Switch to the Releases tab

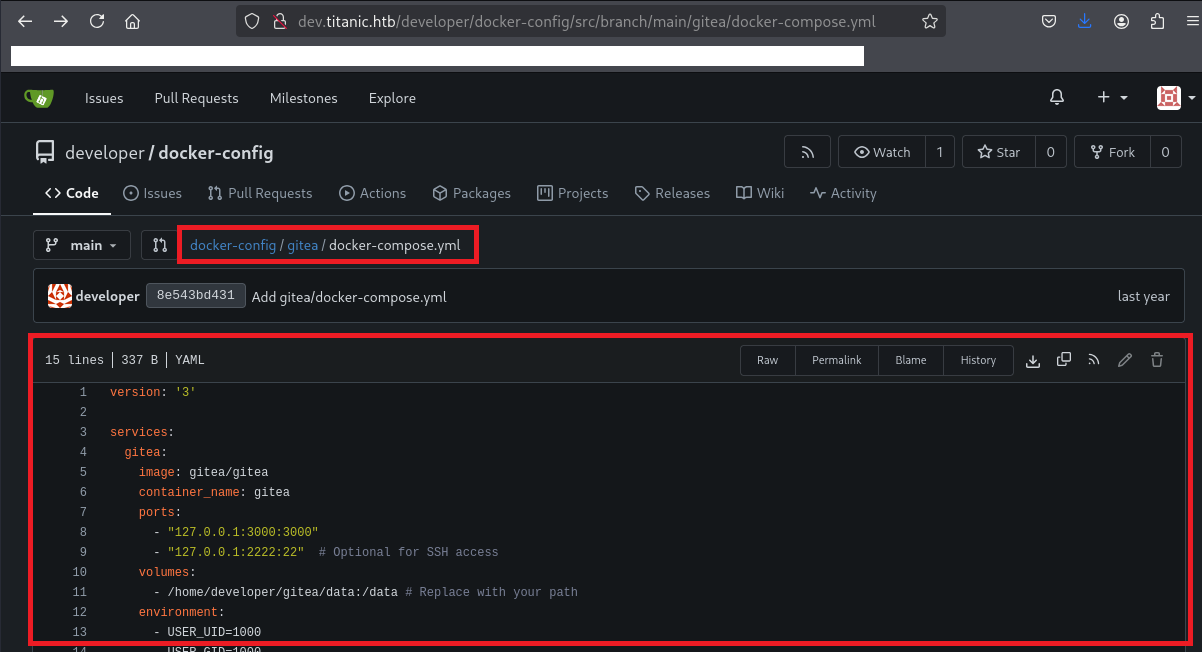point(672,193)
